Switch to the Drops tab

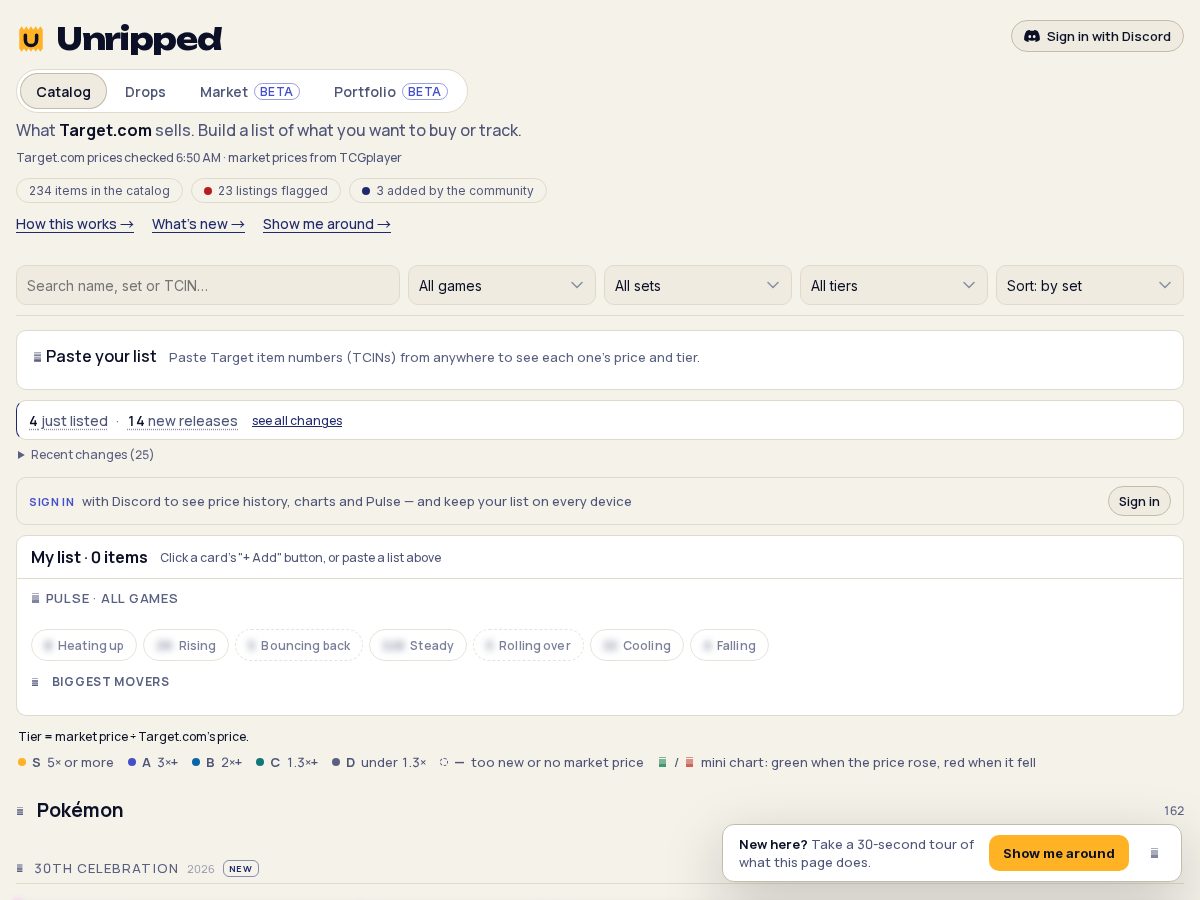coord(145,91)
